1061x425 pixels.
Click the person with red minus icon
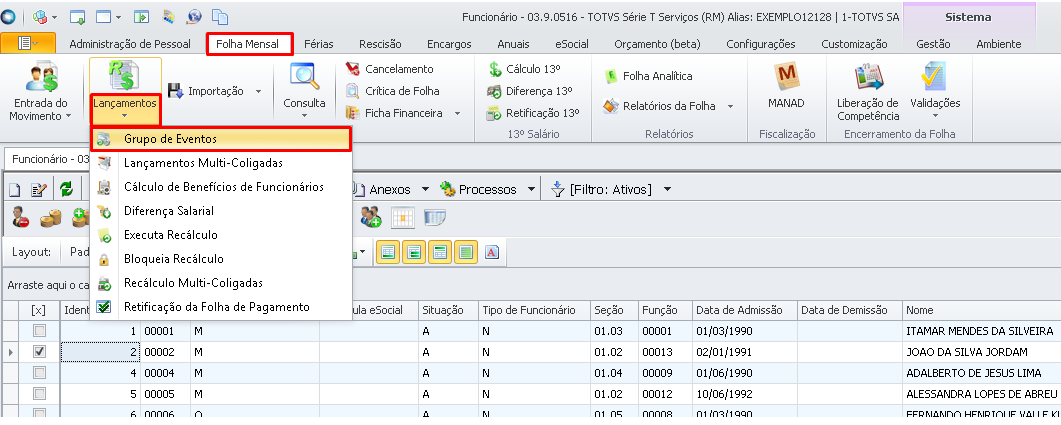click(20, 217)
